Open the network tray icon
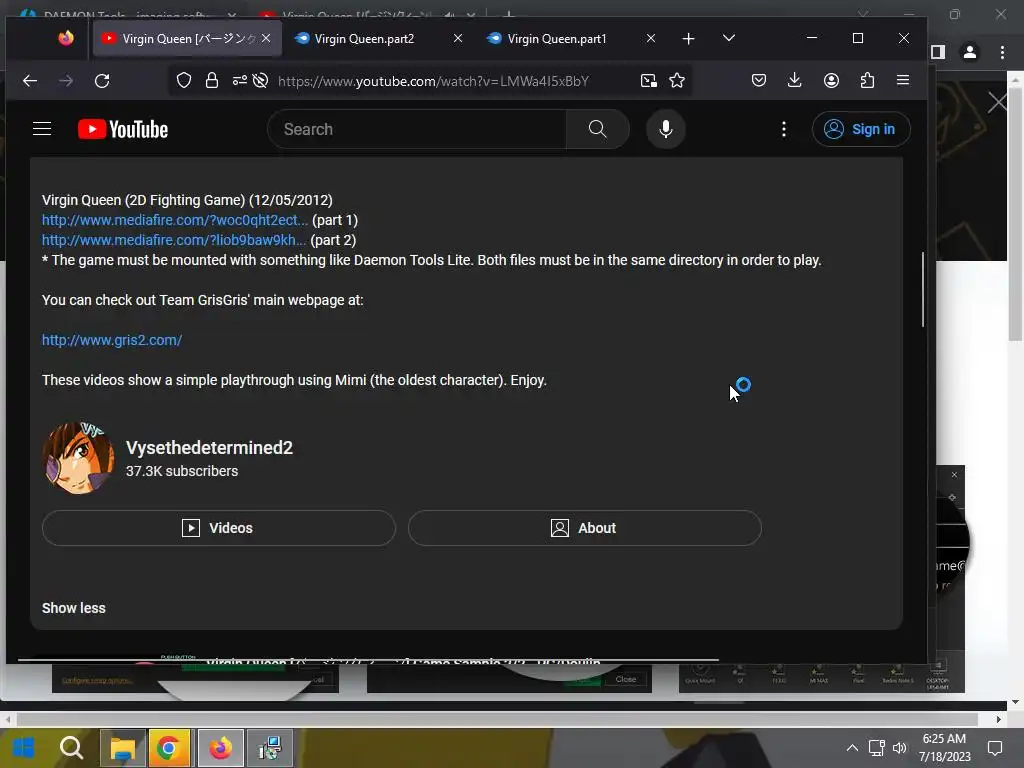 (x=876, y=748)
